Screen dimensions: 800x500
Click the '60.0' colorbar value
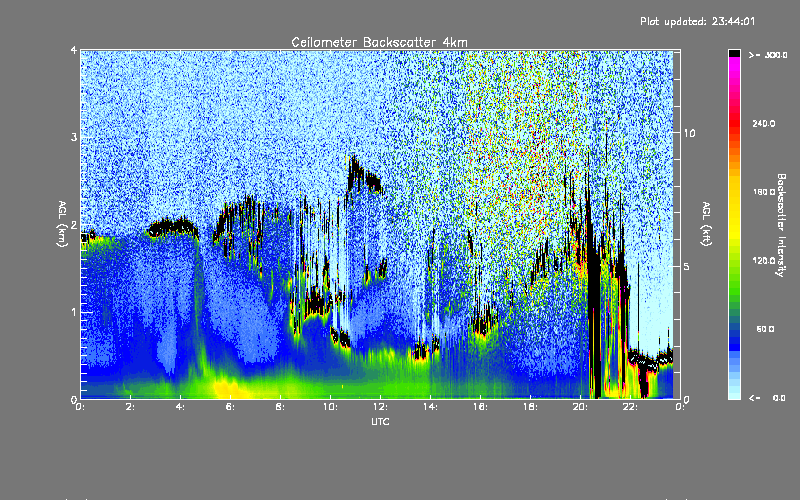765,329
